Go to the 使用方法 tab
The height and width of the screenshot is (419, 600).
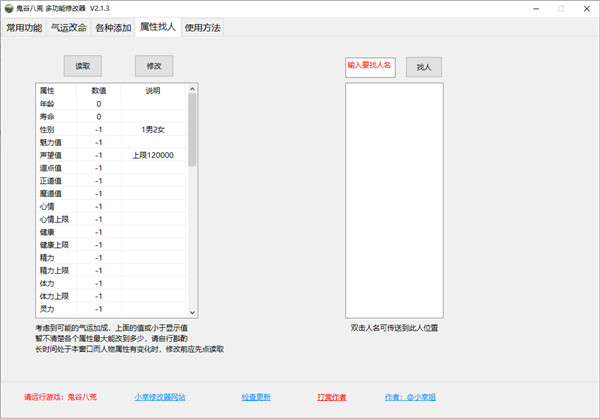click(x=202, y=28)
